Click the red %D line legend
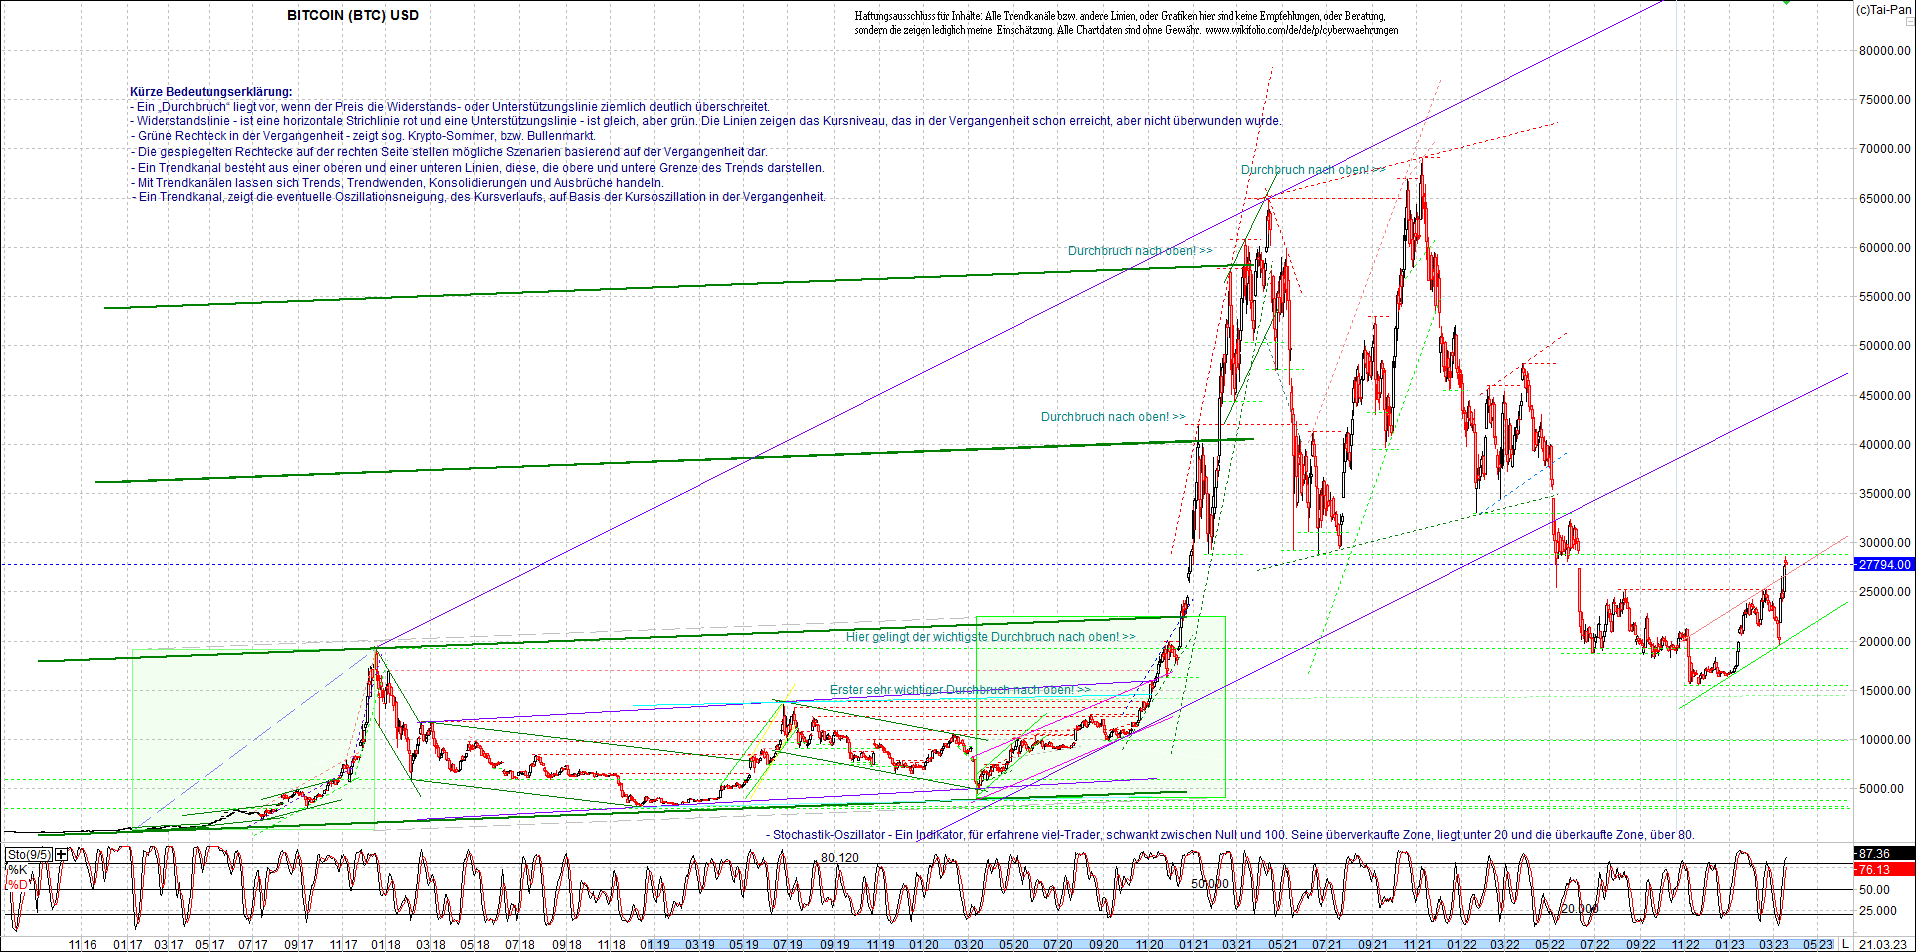 point(19,884)
